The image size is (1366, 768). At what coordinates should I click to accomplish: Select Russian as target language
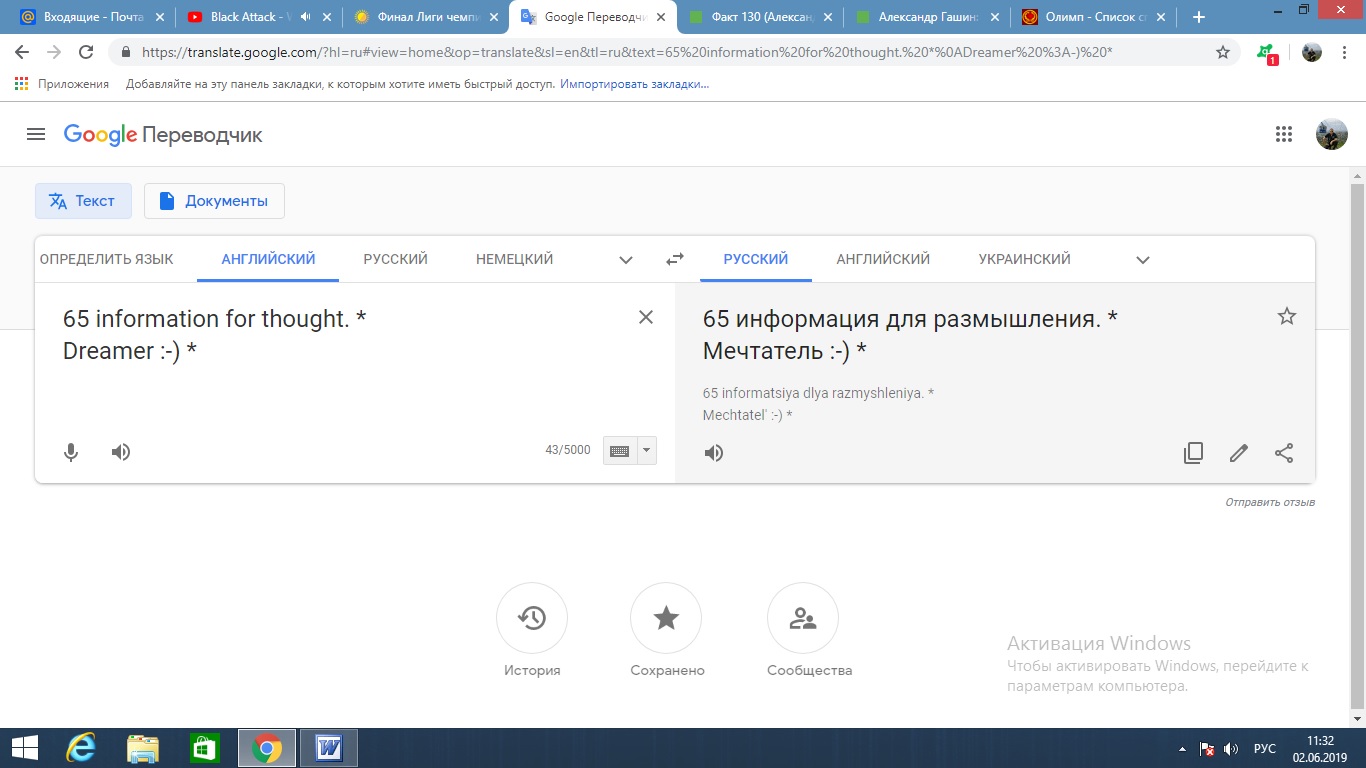point(756,259)
